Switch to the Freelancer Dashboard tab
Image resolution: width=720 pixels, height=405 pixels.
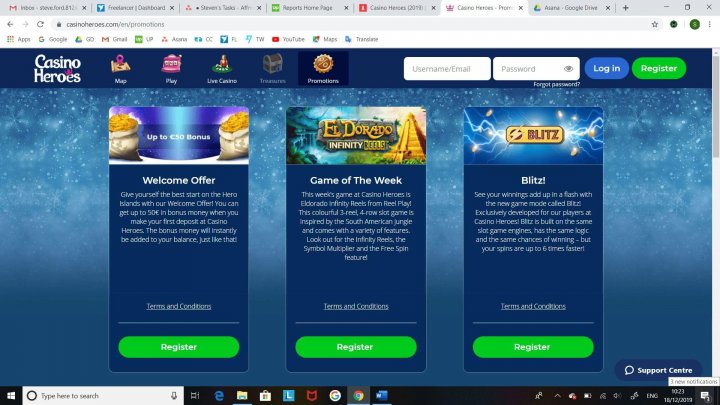pyautogui.click(x=136, y=8)
